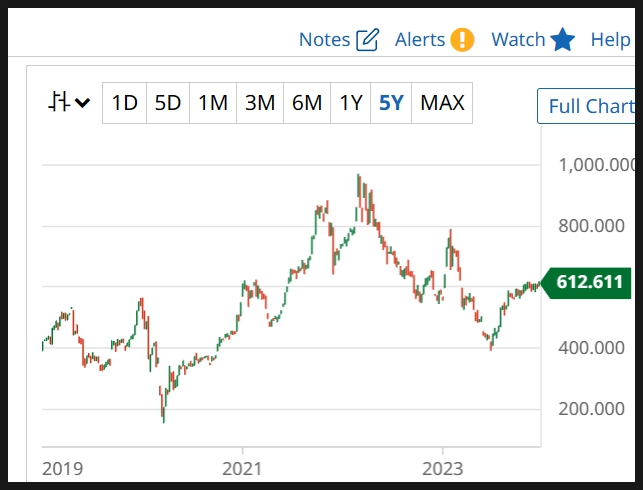643x490 pixels.
Task: Click the Watch link
Action: tap(518, 40)
